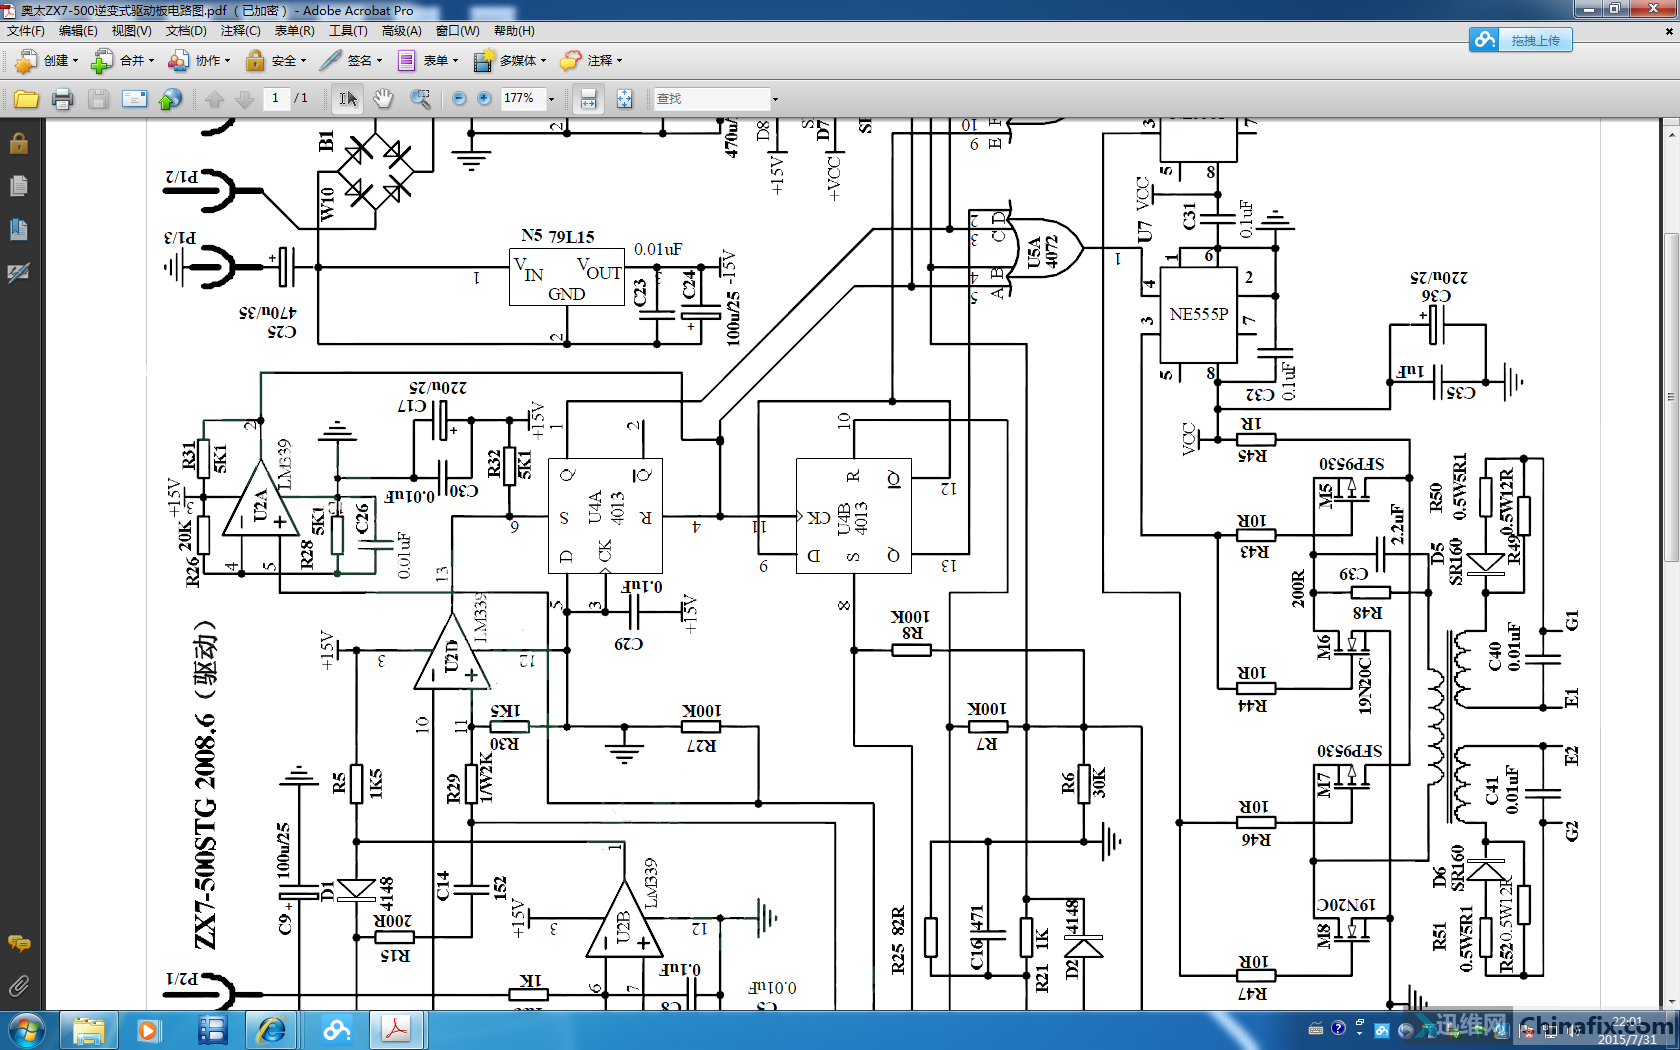This screenshot has height=1050, width=1680.
Task: Open the Multimedia (多媒体) dropdown
Action: [509, 61]
